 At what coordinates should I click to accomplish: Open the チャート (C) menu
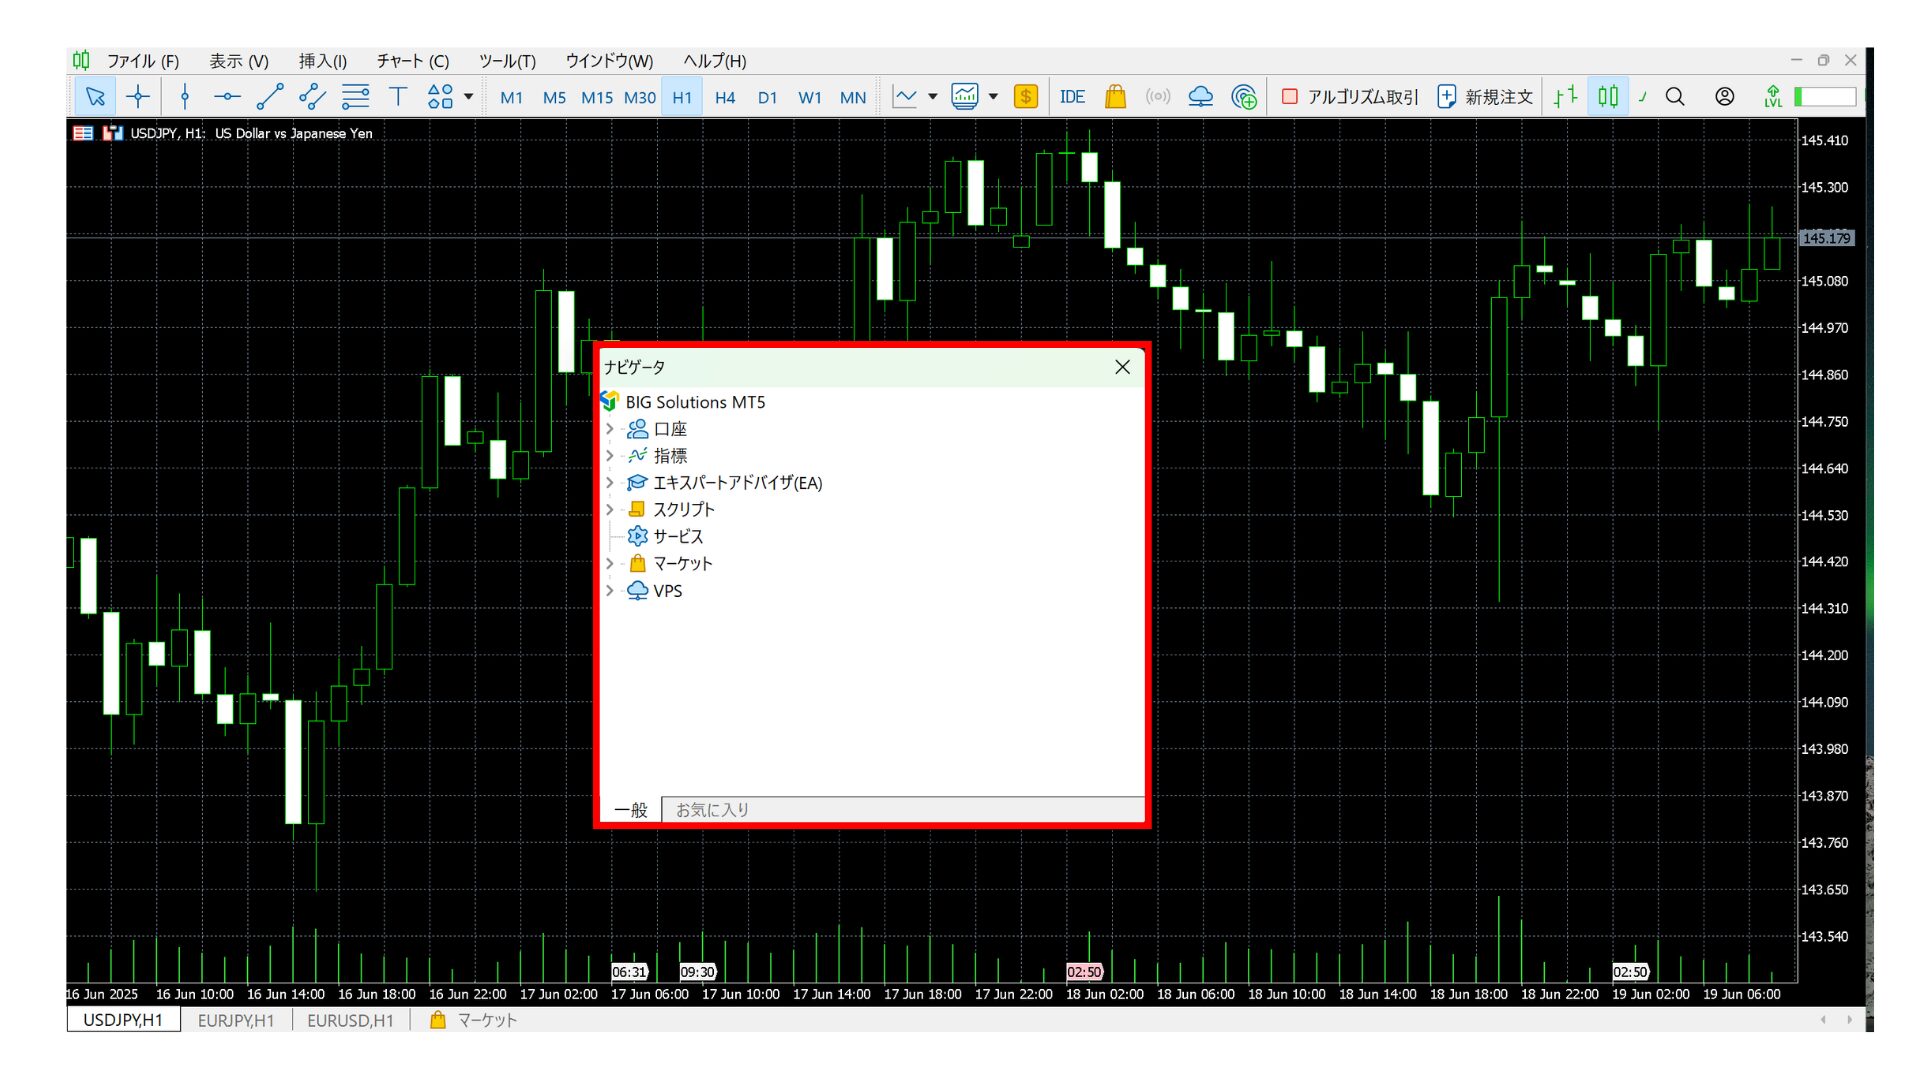412,61
